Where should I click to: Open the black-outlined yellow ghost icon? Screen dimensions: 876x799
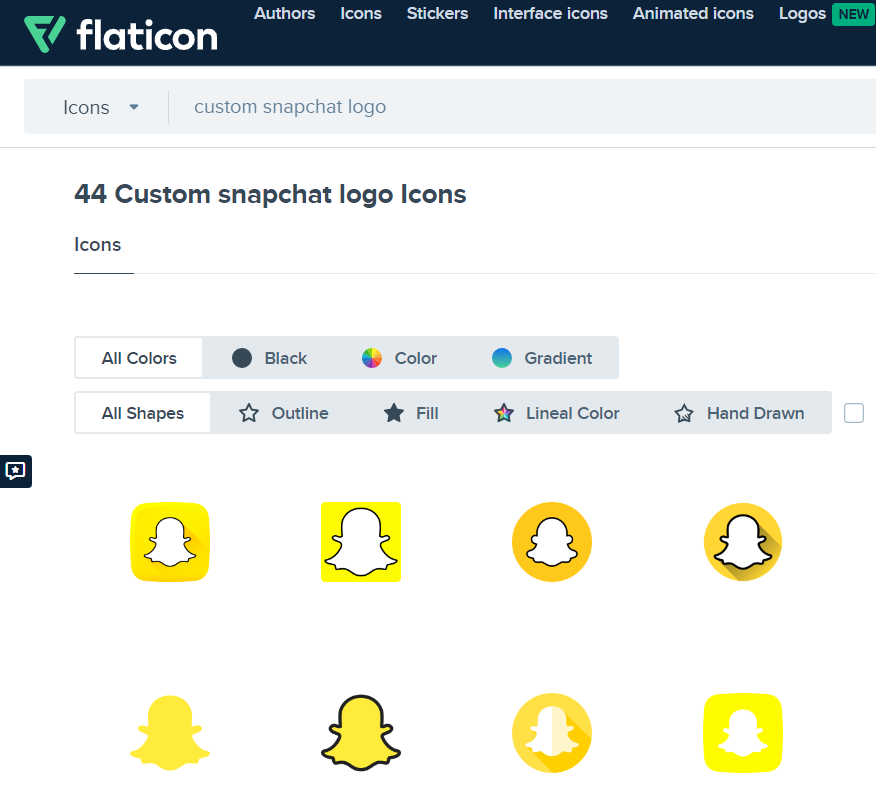[361, 733]
